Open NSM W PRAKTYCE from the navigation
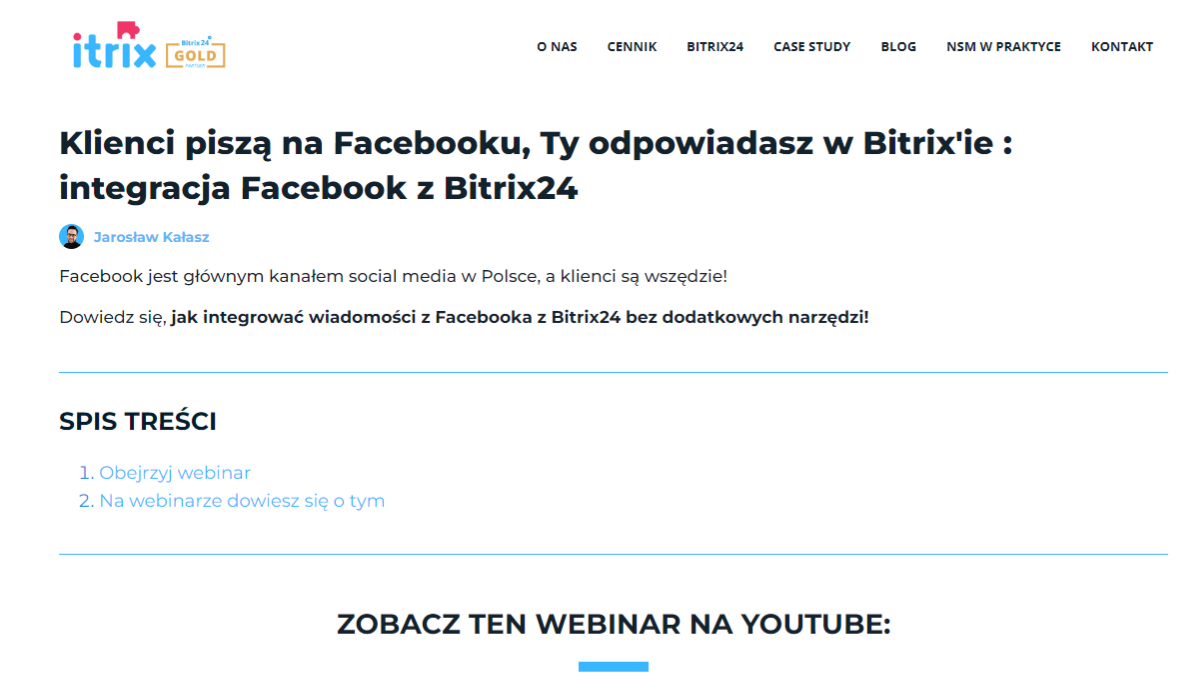Viewport: 1194px width, 700px height. (x=1003, y=46)
